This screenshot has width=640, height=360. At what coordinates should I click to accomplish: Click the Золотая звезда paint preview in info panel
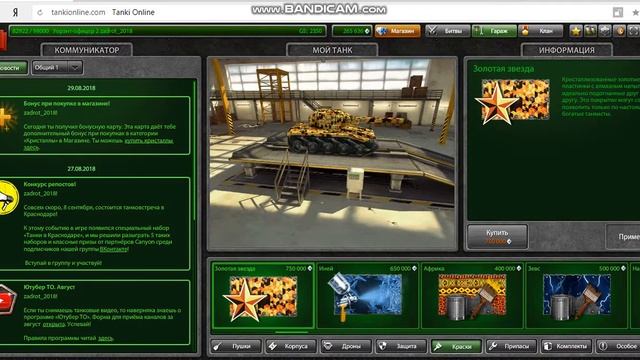click(x=512, y=101)
